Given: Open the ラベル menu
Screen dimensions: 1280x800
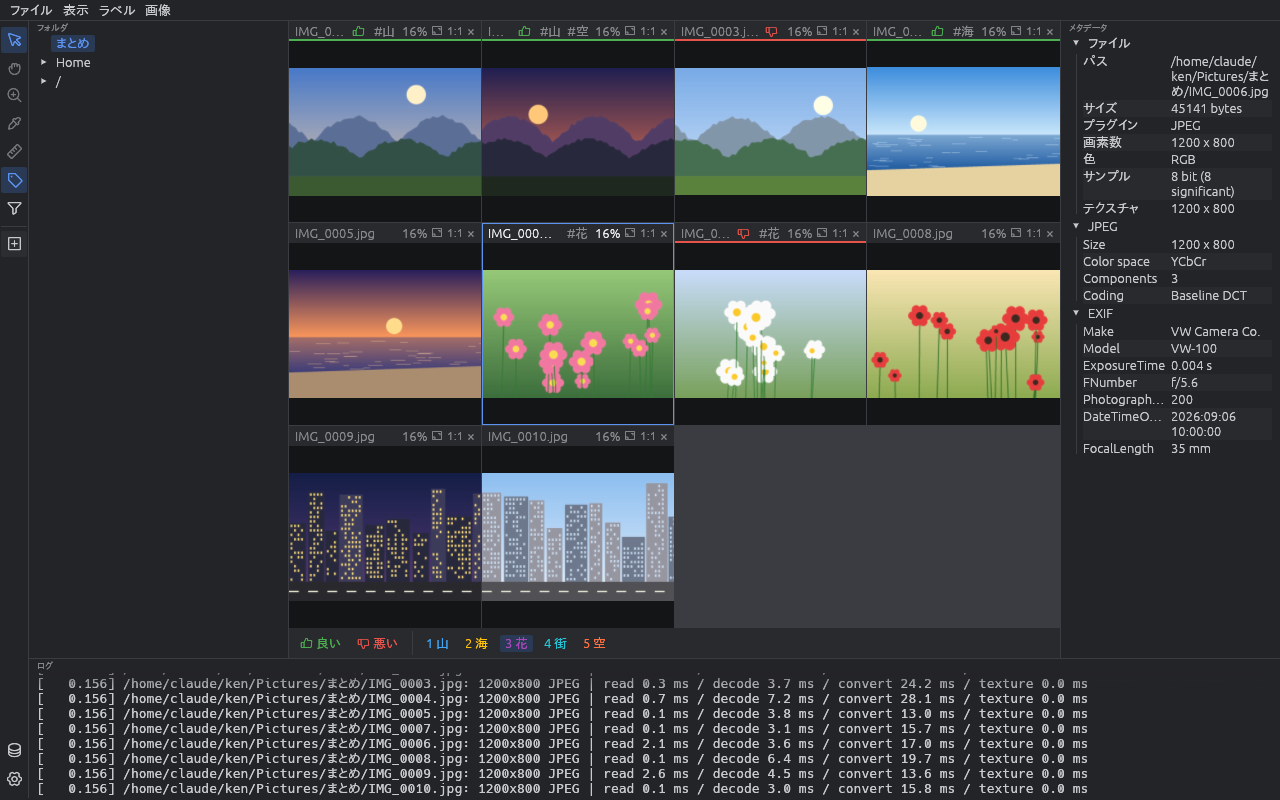Looking at the screenshot, I should [x=117, y=10].
